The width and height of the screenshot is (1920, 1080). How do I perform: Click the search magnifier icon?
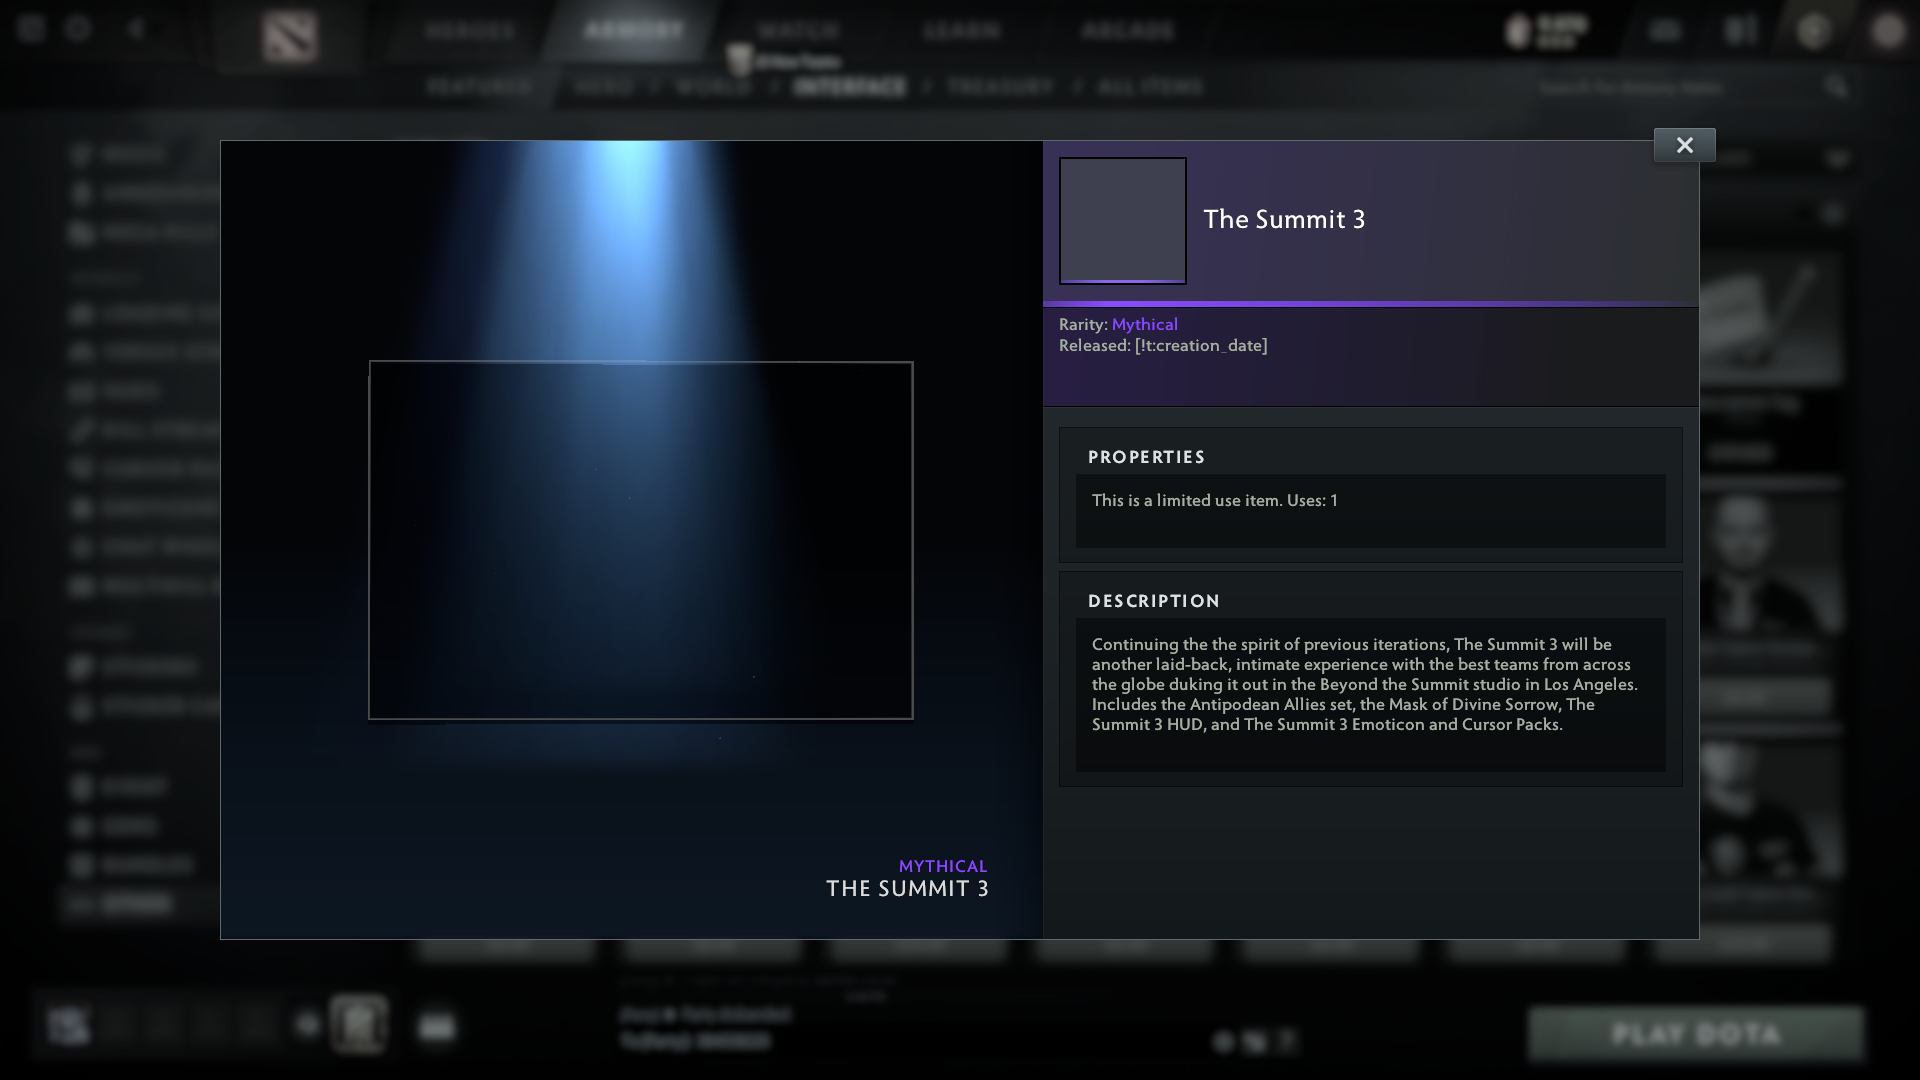click(x=1838, y=87)
